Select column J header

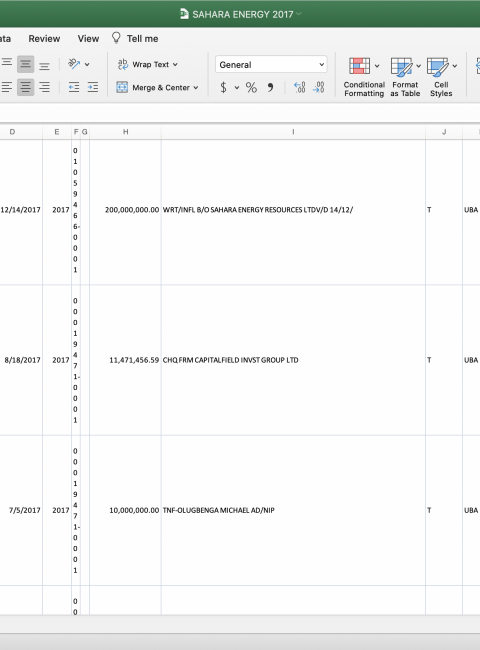click(x=444, y=132)
